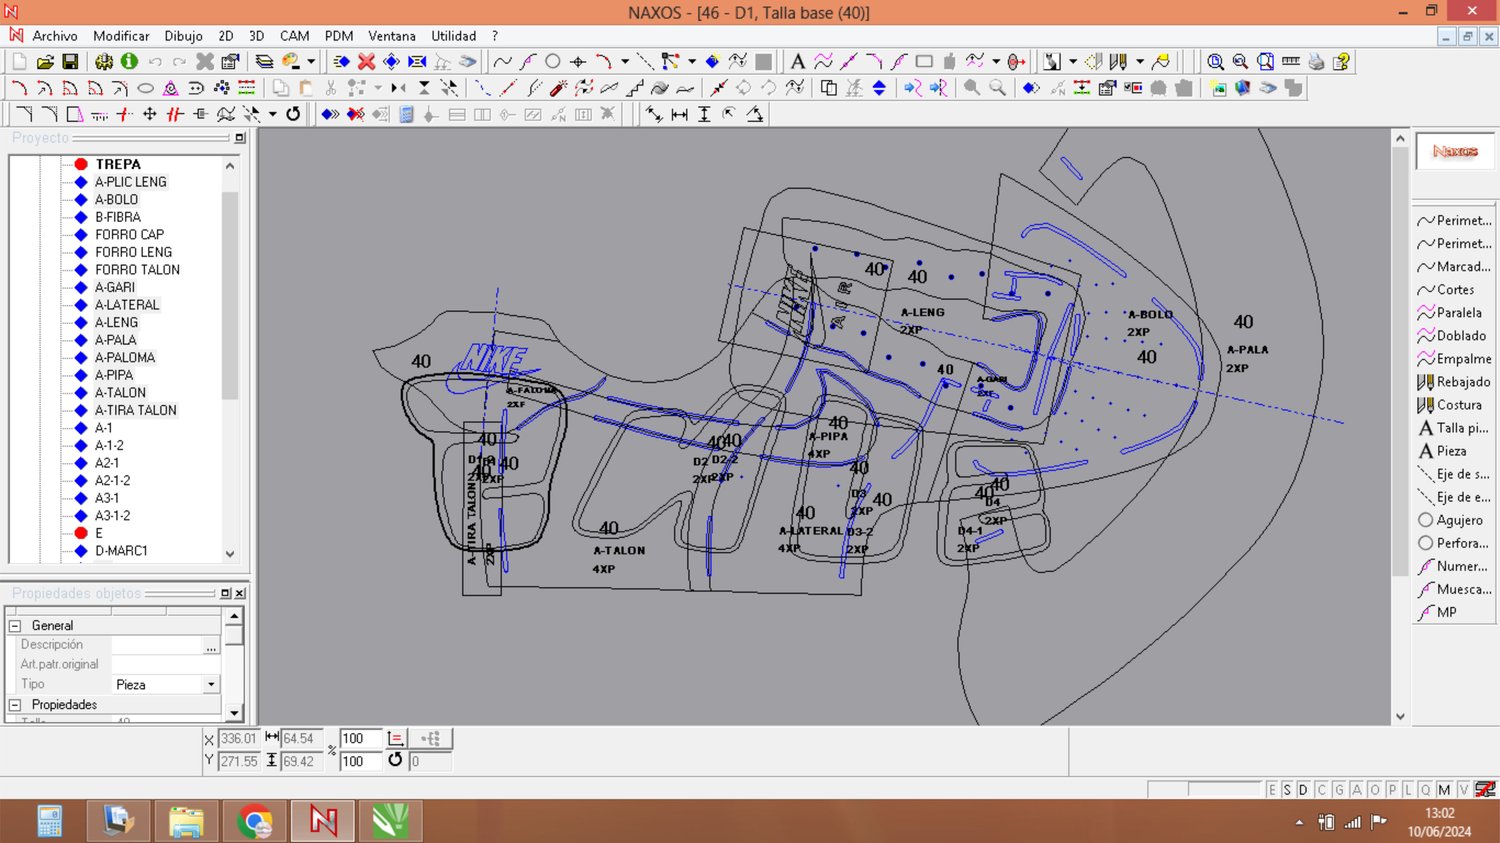Toggle the G indicator in the status bar
This screenshot has width=1500, height=843.
(1339, 790)
